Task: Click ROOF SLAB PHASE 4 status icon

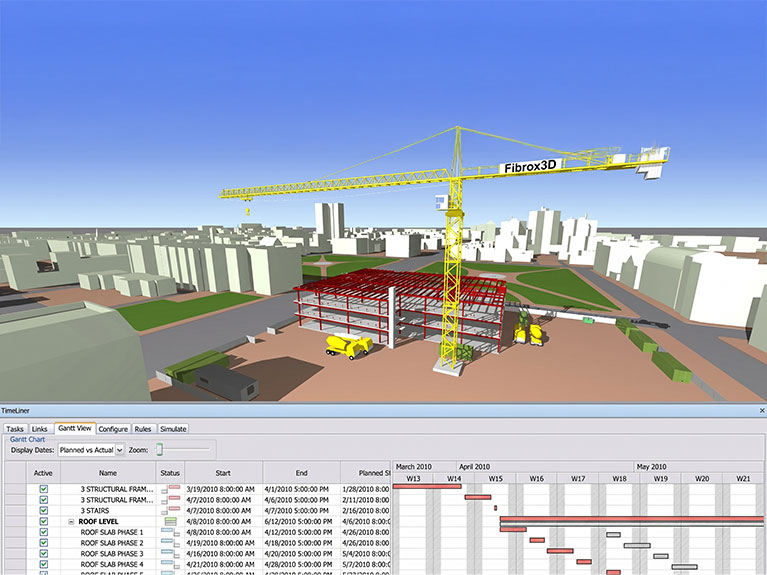Action: (171, 564)
